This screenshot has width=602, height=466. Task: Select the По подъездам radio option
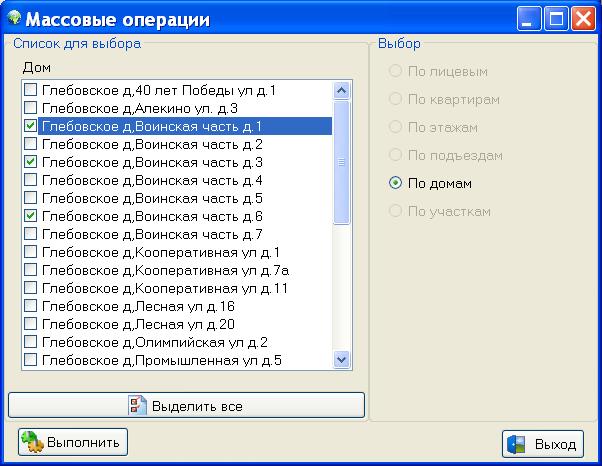tap(395, 155)
